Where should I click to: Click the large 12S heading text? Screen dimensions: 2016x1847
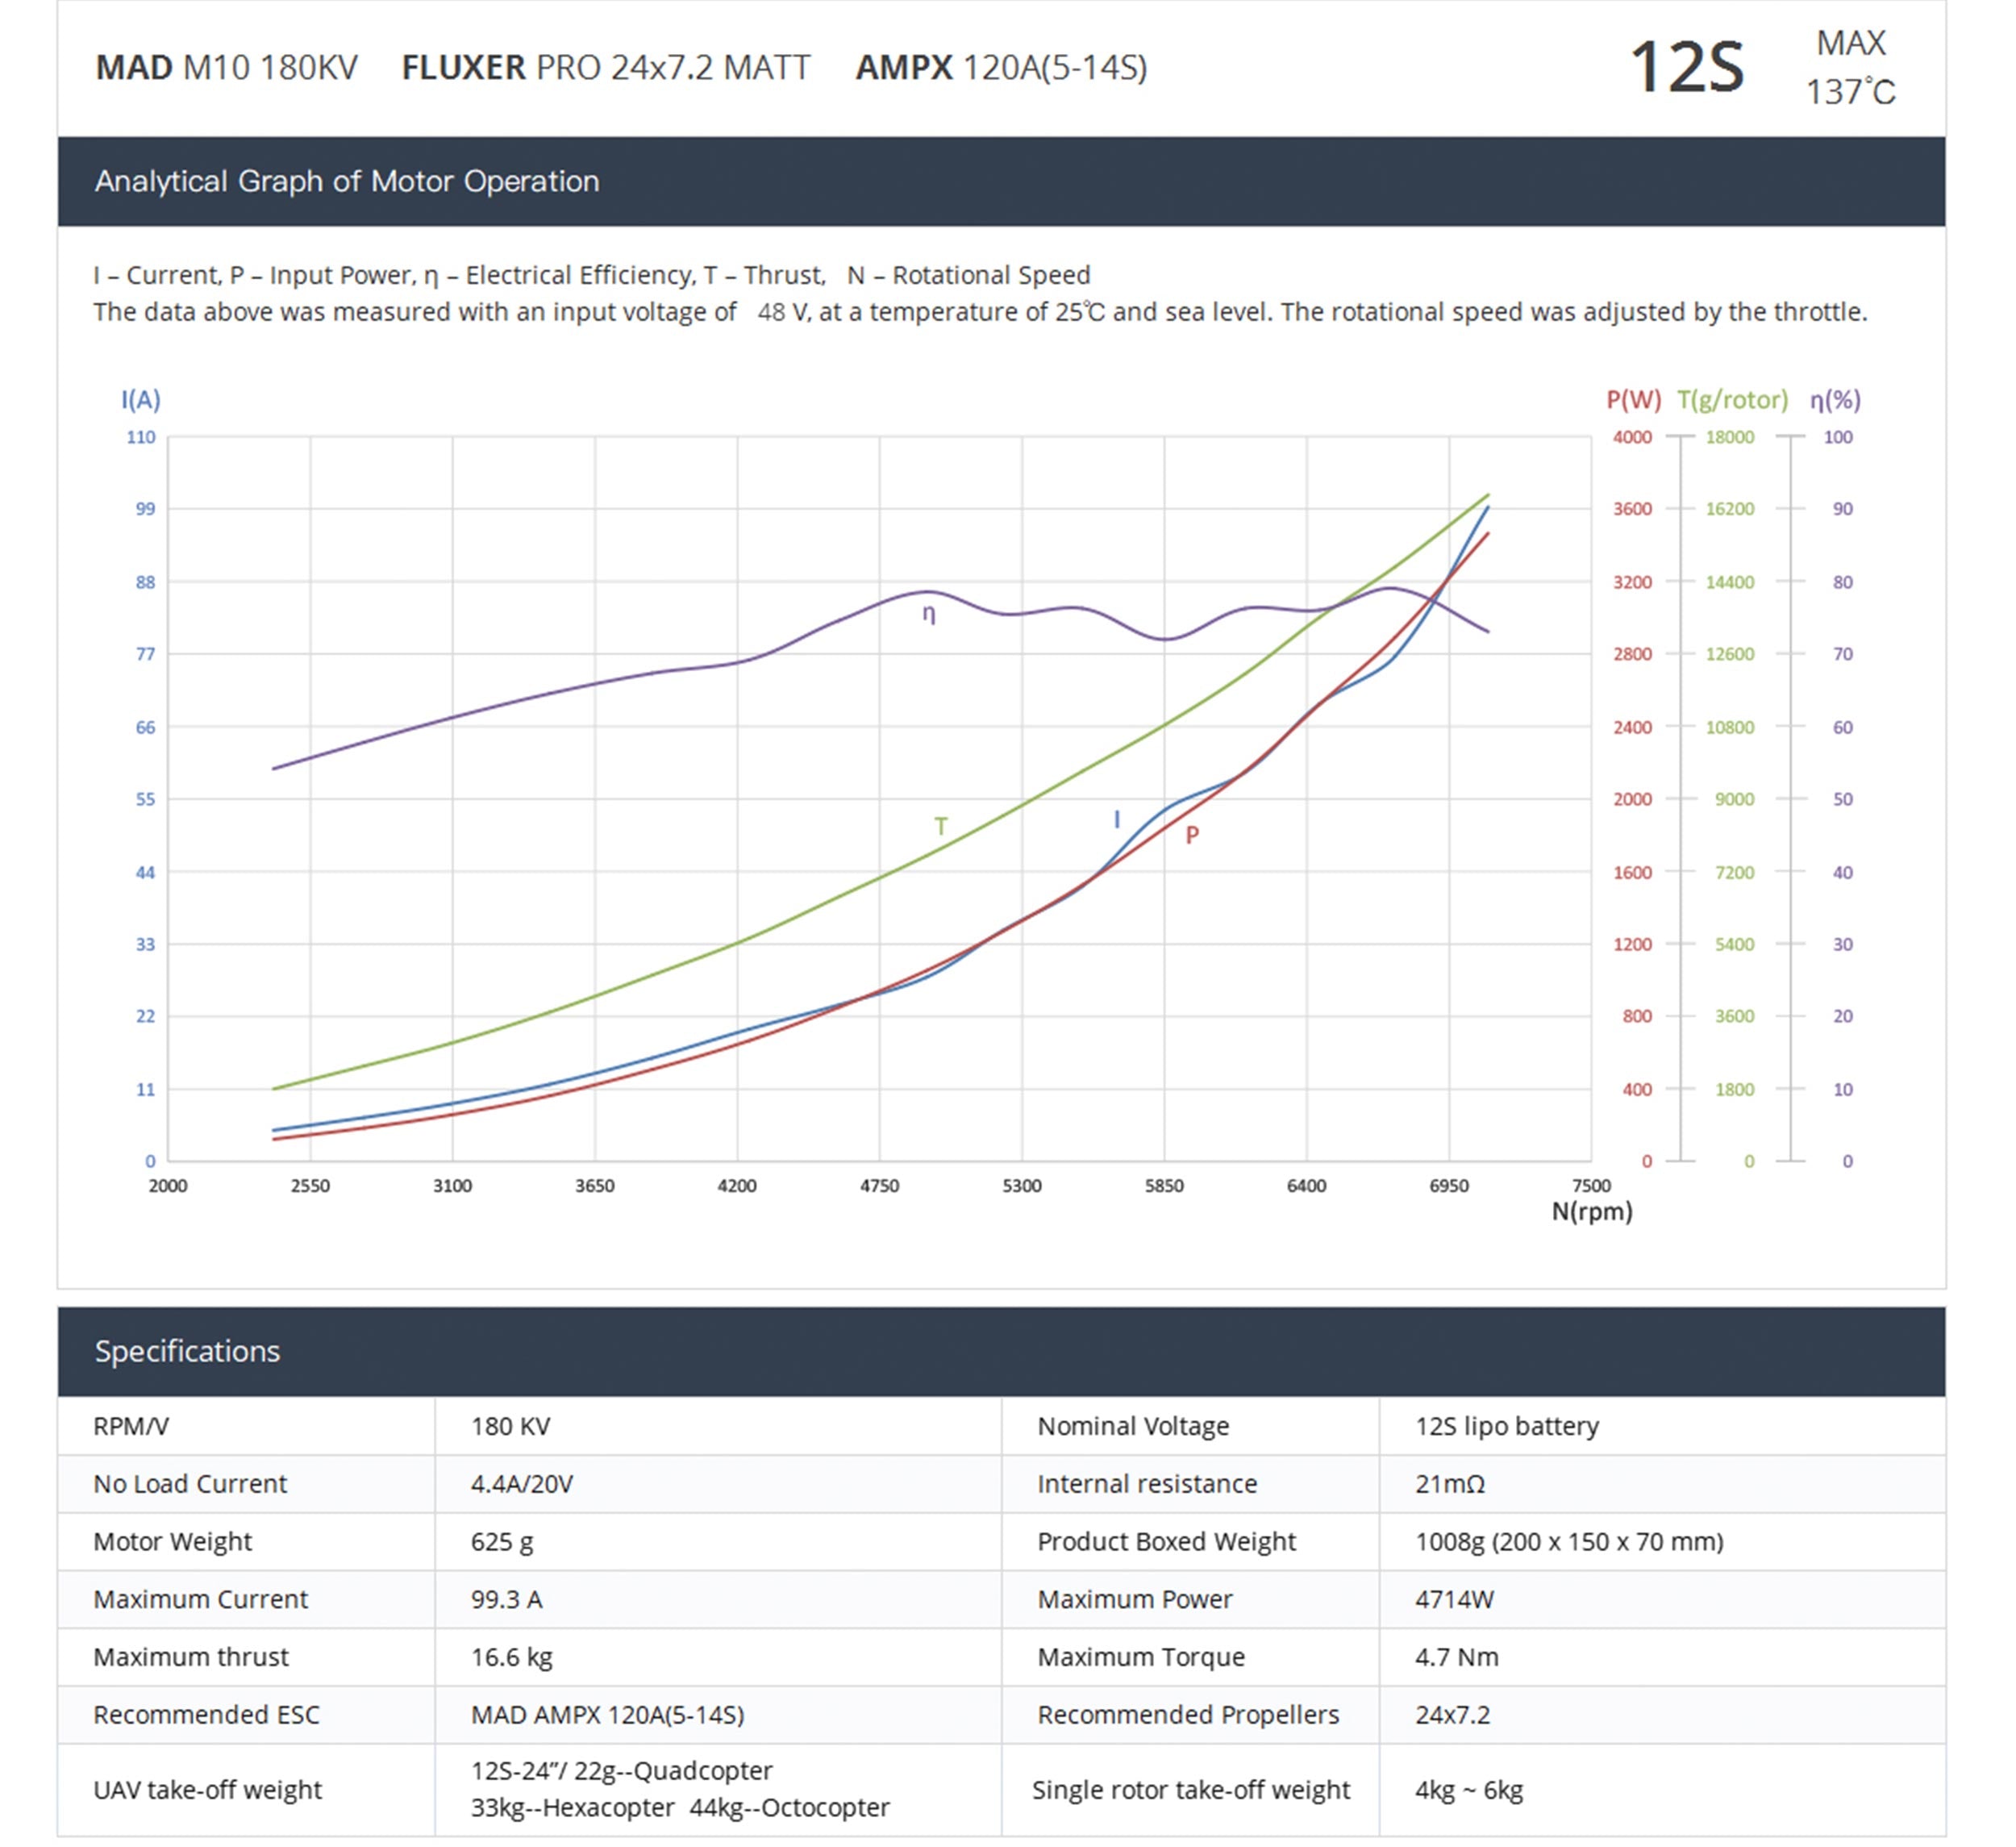[1687, 68]
